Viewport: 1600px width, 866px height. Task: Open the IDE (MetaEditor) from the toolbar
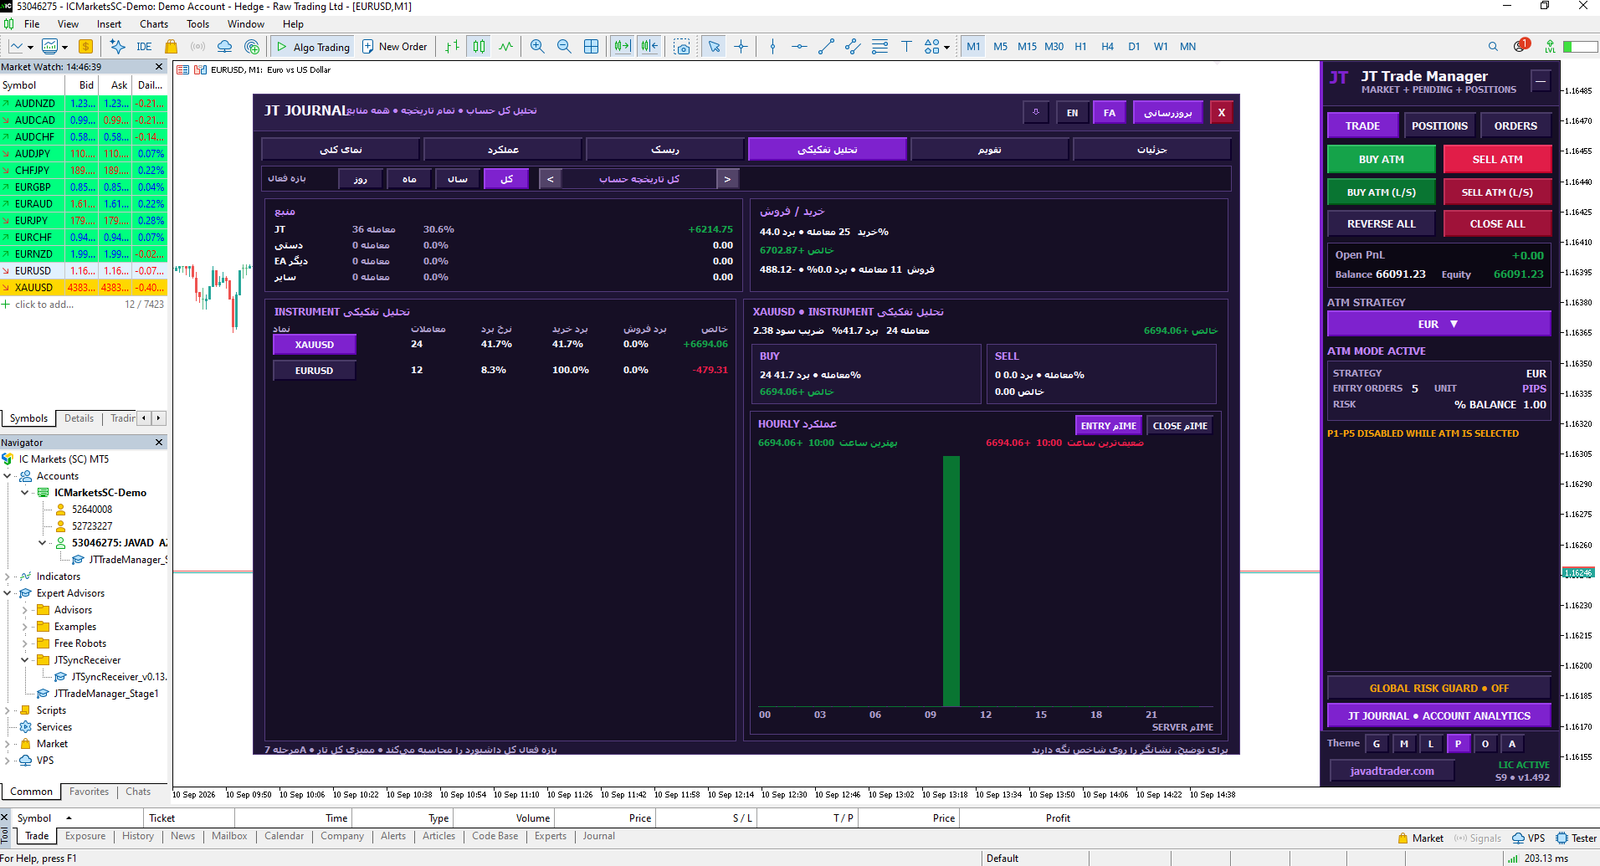pyautogui.click(x=144, y=46)
